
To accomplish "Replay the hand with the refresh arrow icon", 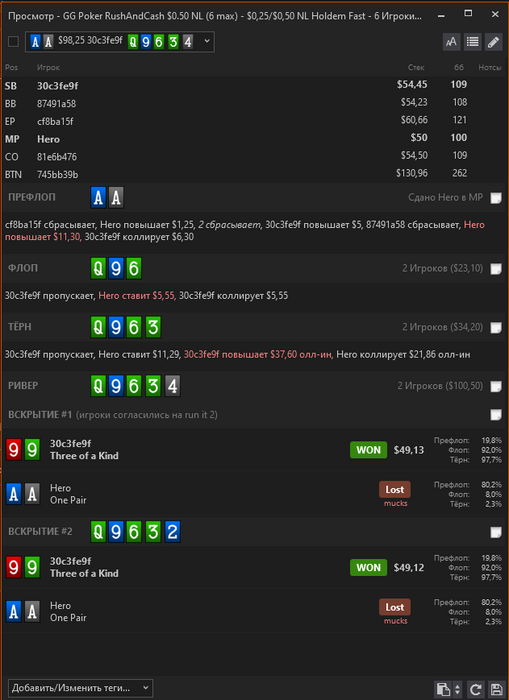I will pos(476,689).
